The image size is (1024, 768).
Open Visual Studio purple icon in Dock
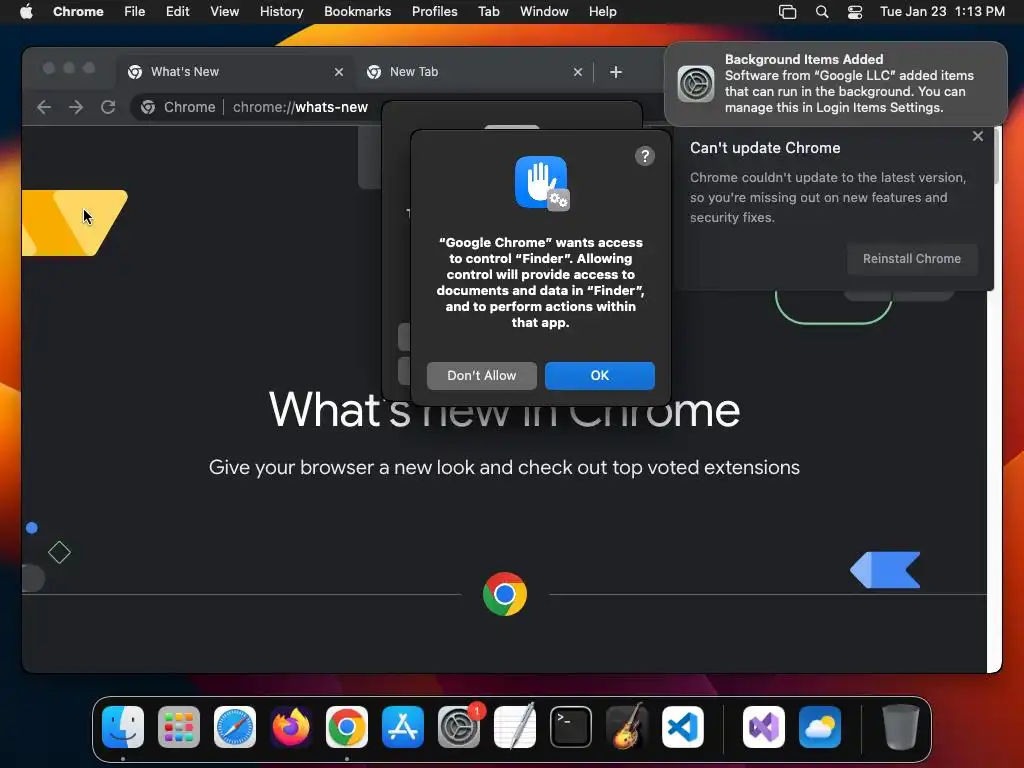764,727
